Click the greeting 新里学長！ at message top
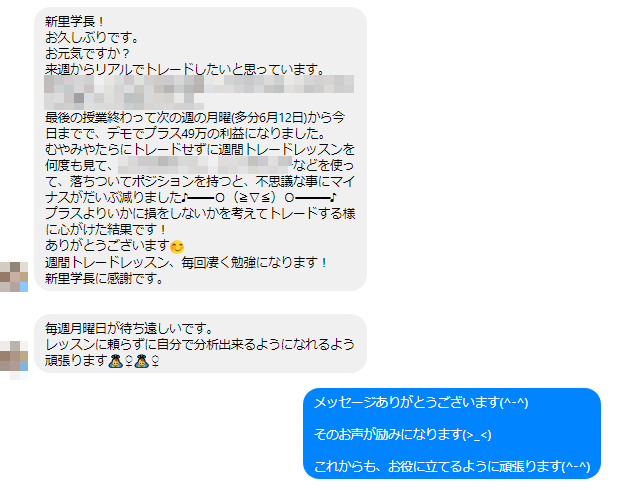The image size is (623, 490). pos(74,21)
